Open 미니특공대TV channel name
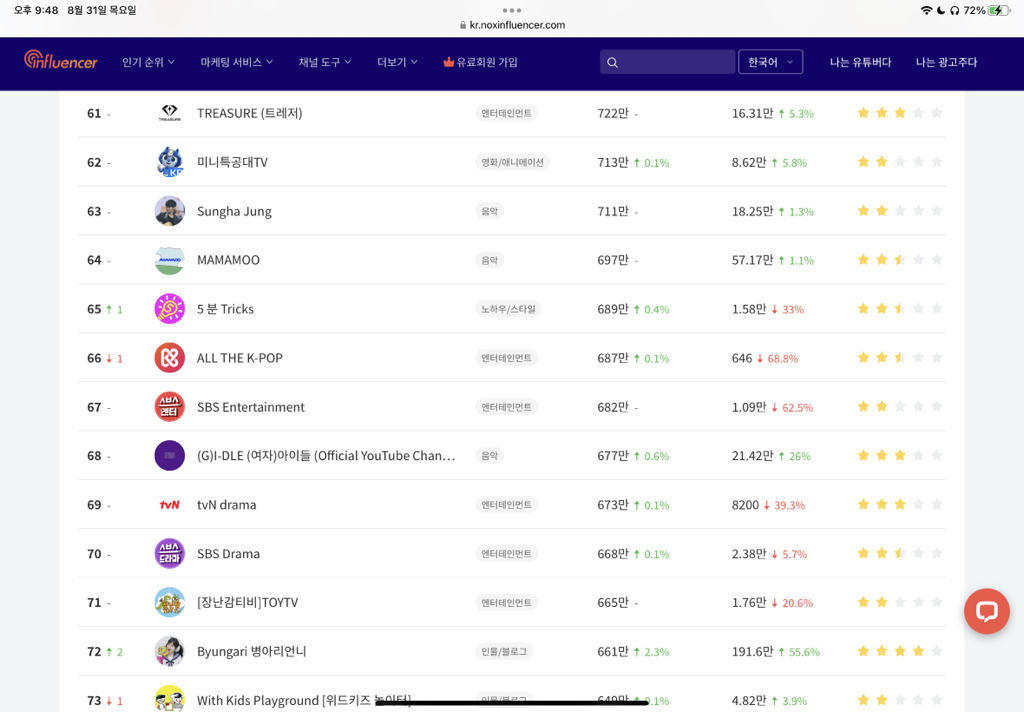This screenshot has height=712, width=1024. coord(232,162)
